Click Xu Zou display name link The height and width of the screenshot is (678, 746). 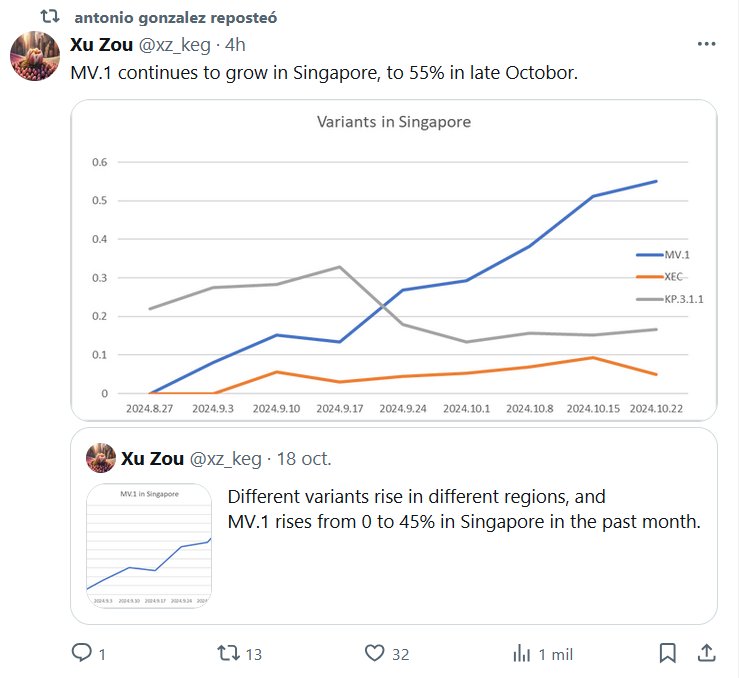pyautogui.click(x=101, y=44)
